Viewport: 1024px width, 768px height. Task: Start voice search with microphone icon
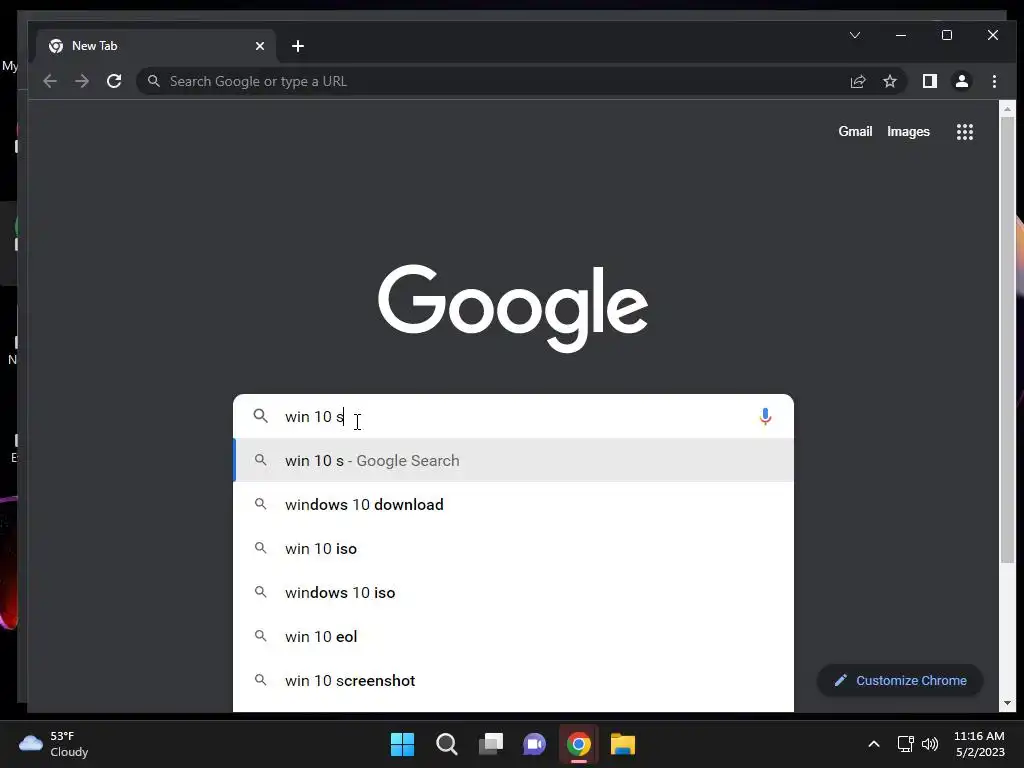(765, 417)
